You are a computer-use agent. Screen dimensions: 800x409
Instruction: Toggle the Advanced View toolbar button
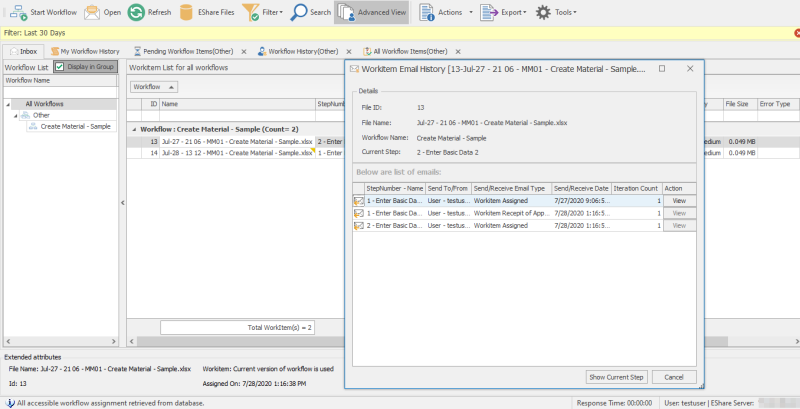(x=372, y=13)
